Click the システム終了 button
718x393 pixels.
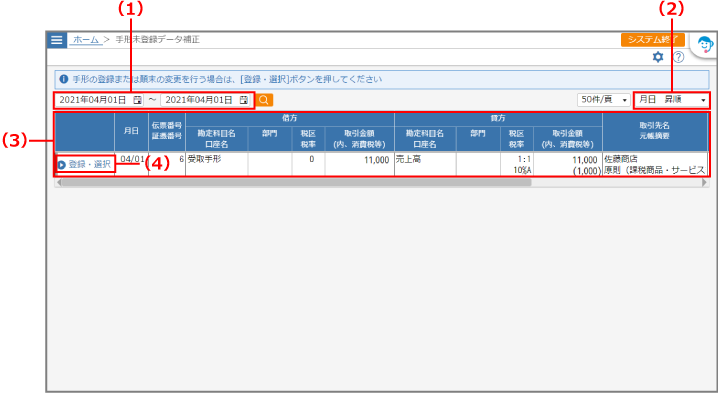pos(653,40)
